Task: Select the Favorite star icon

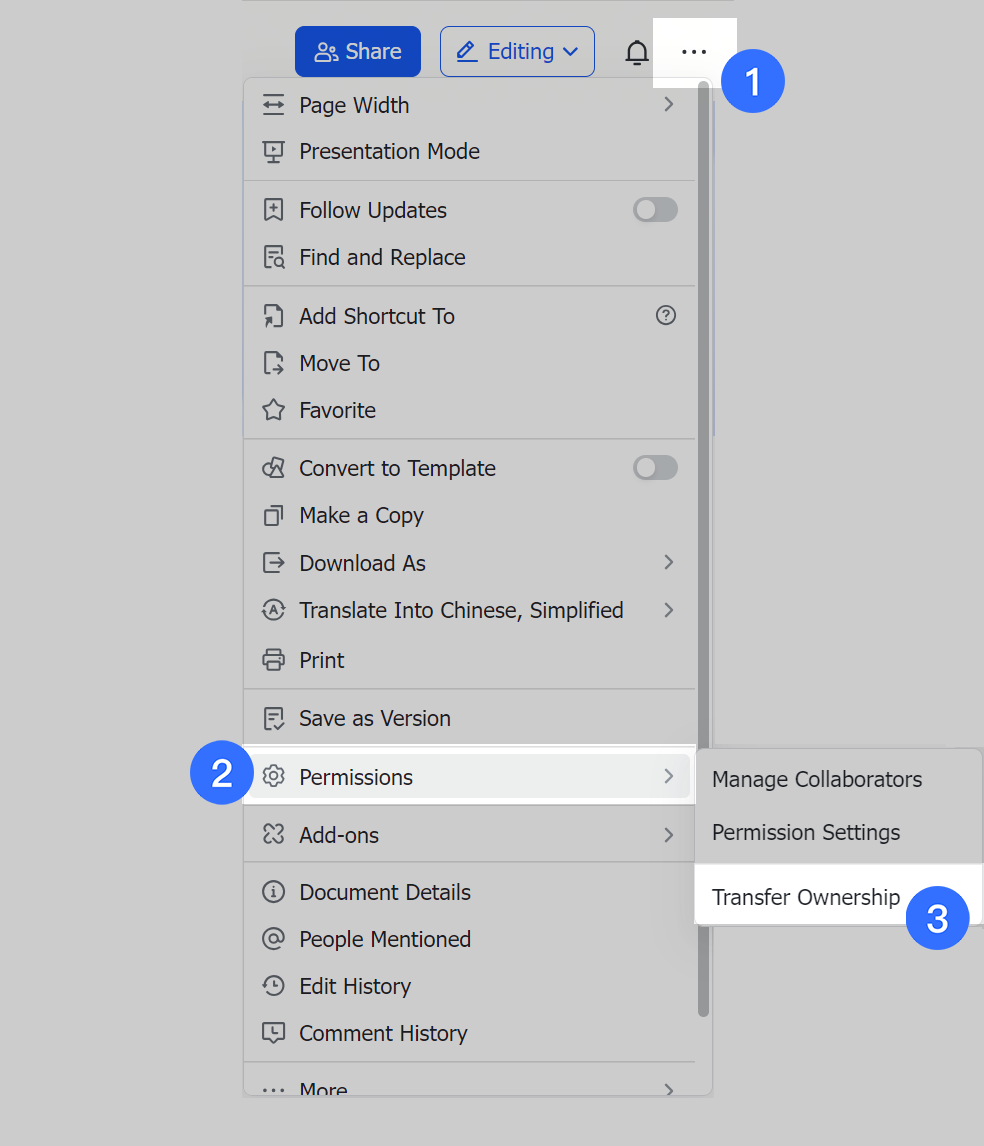Action: (274, 410)
